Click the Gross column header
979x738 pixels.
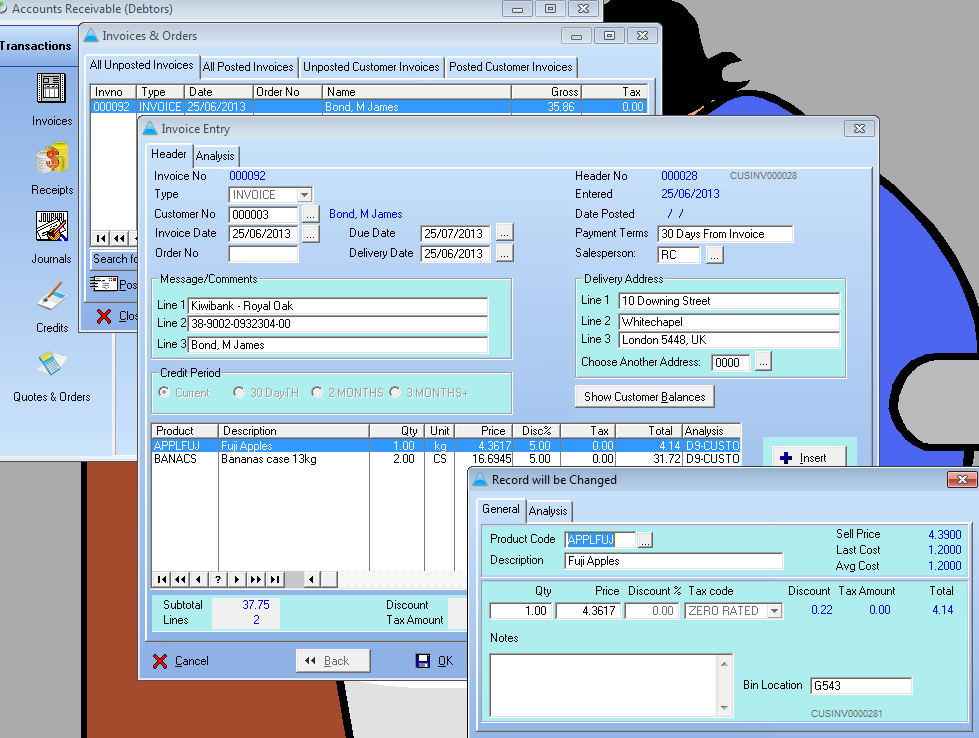point(546,92)
